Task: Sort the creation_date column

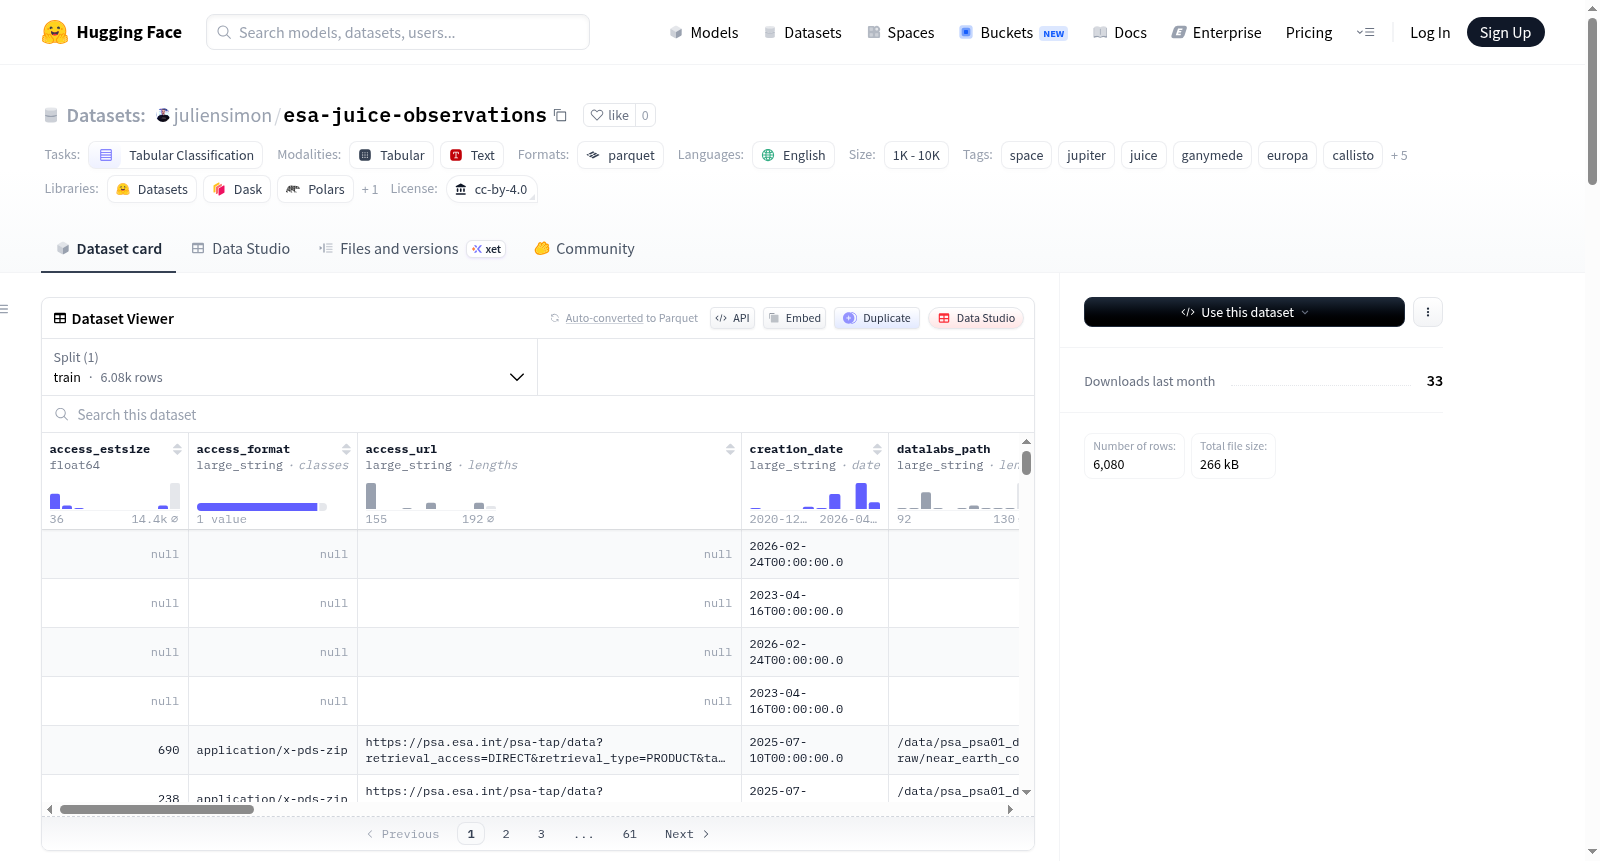Action: [877, 449]
